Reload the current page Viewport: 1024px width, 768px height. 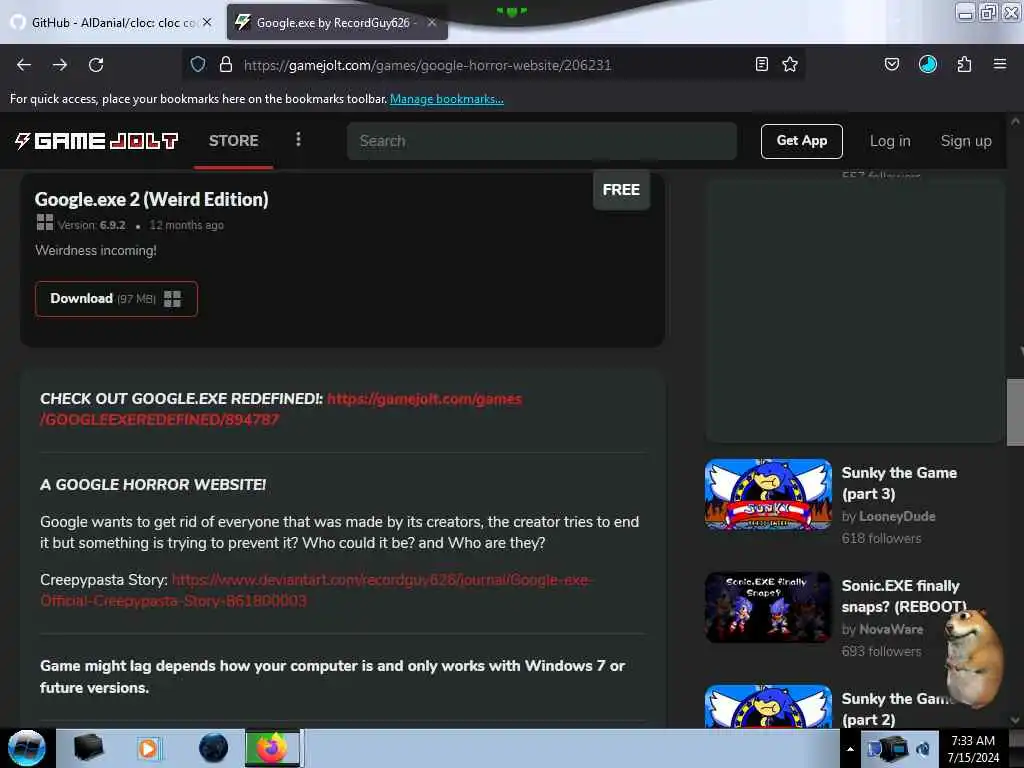pyautogui.click(x=96, y=65)
